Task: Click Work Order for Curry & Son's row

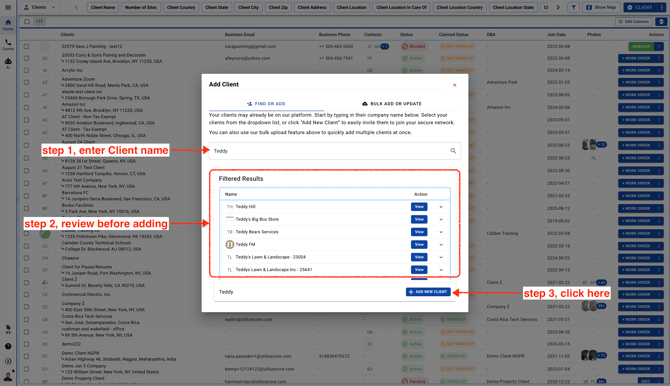Action: (x=637, y=58)
